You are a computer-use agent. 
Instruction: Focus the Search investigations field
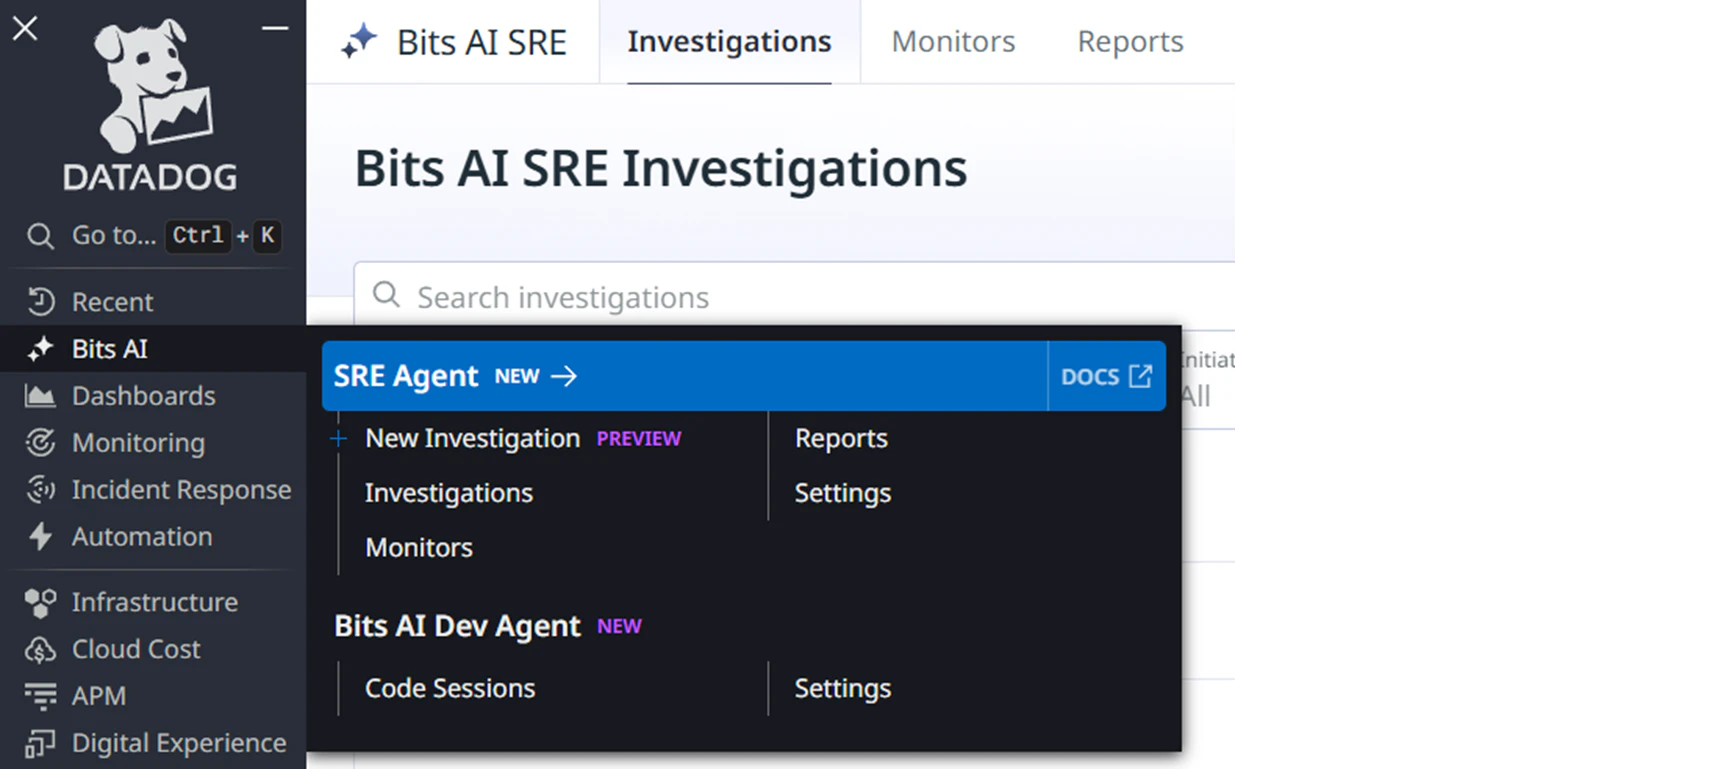coord(794,296)
